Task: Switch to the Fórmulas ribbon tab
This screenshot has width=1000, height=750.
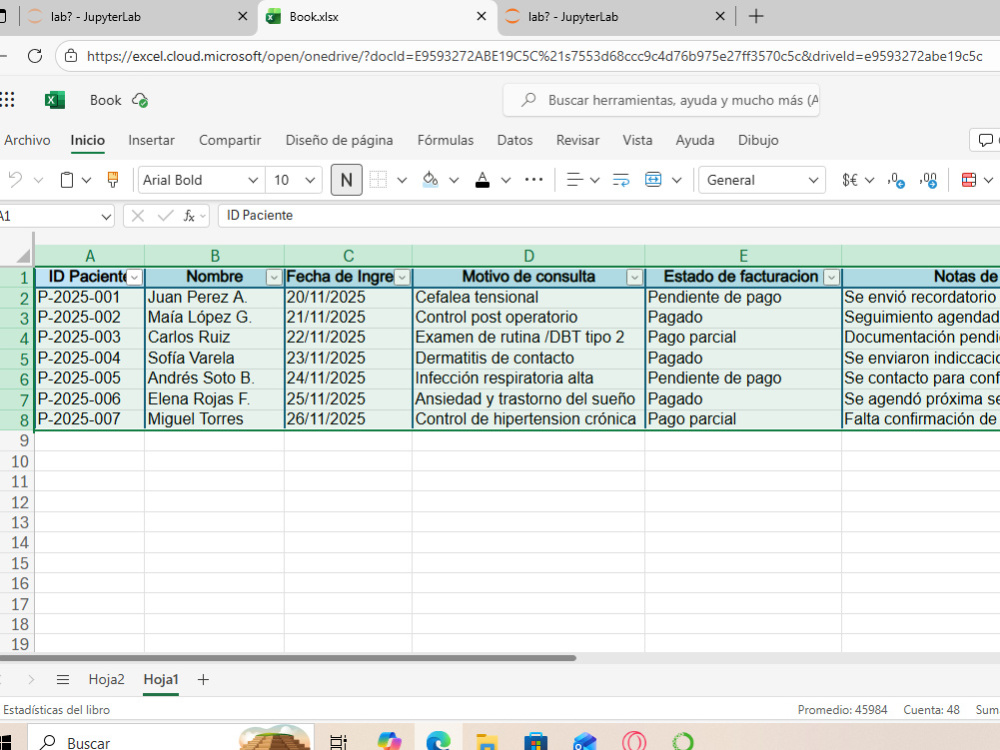Action: click(445, 140)
